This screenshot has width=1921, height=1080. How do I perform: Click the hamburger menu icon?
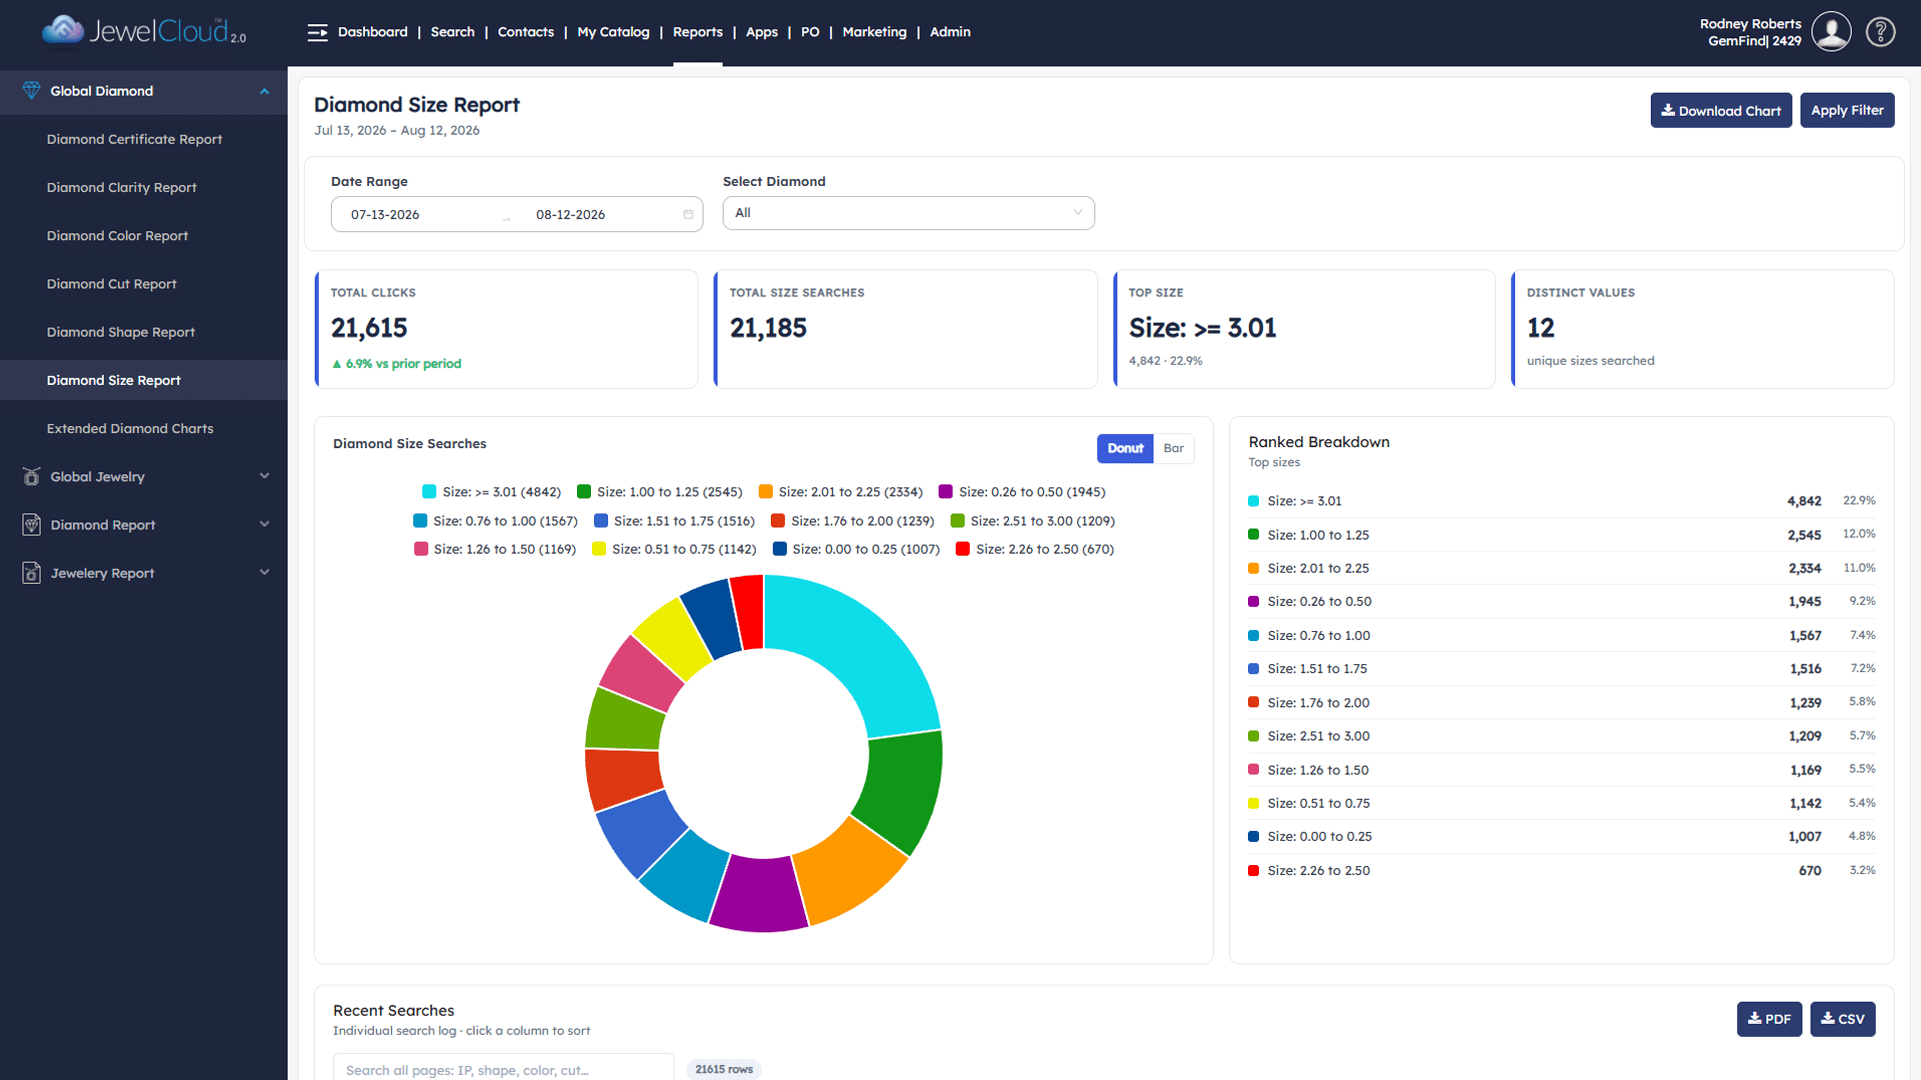317,32
